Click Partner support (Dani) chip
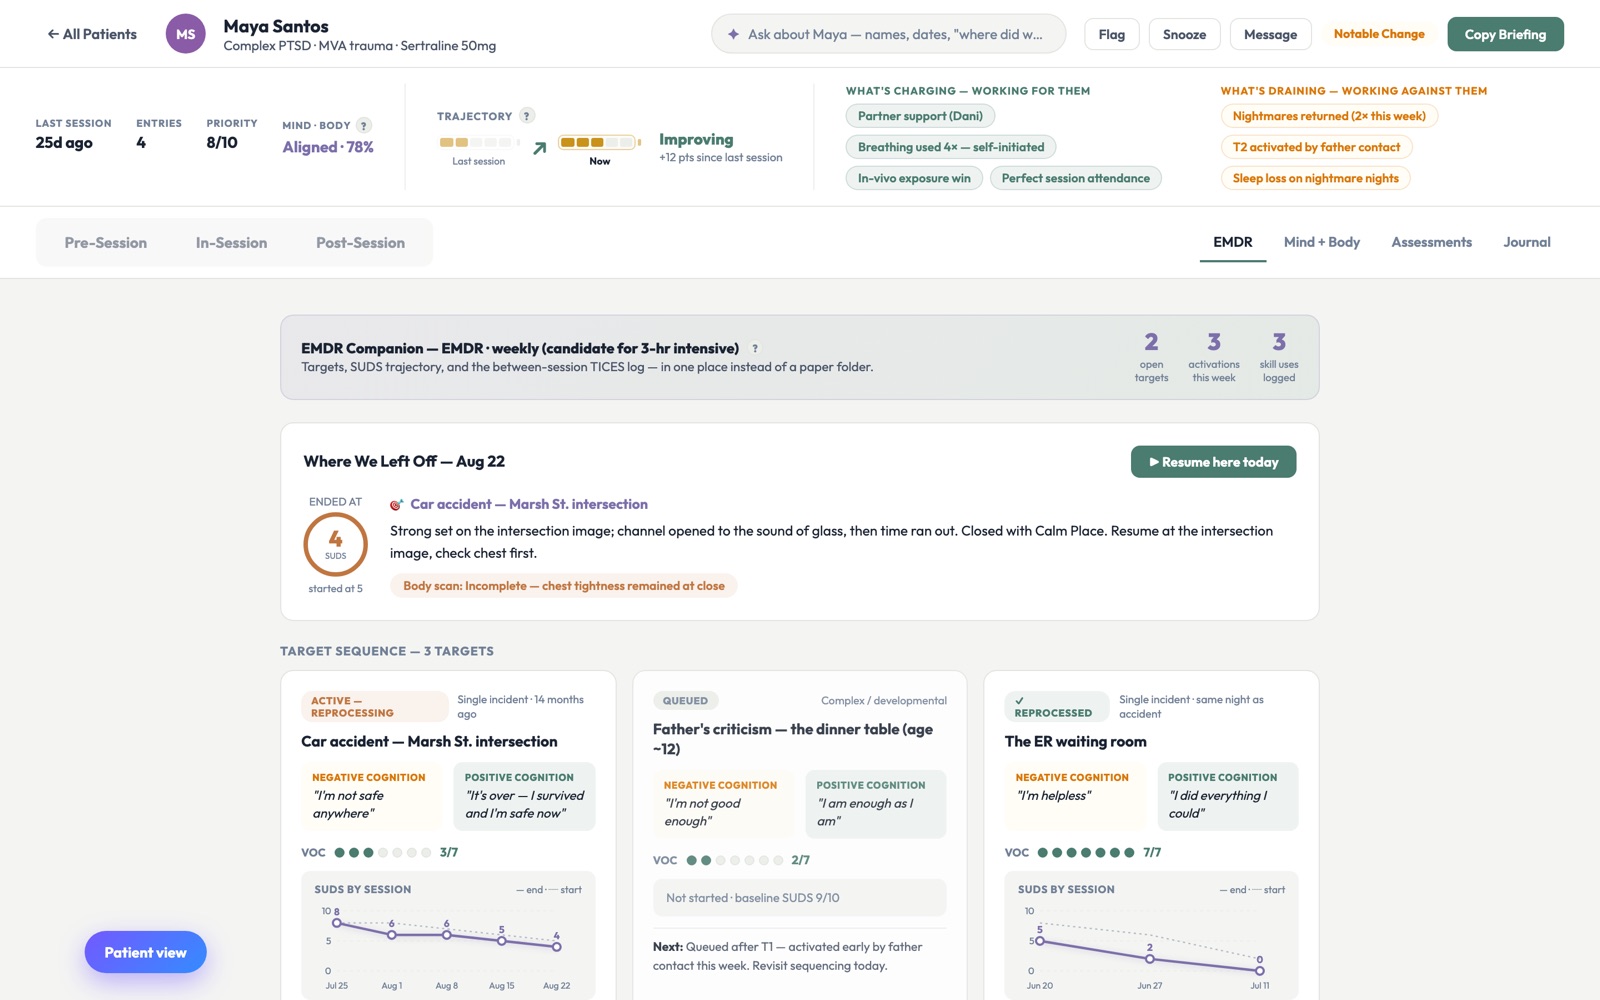The height and width of the screenshot is (1000, 1600). (x=920, y=116)
